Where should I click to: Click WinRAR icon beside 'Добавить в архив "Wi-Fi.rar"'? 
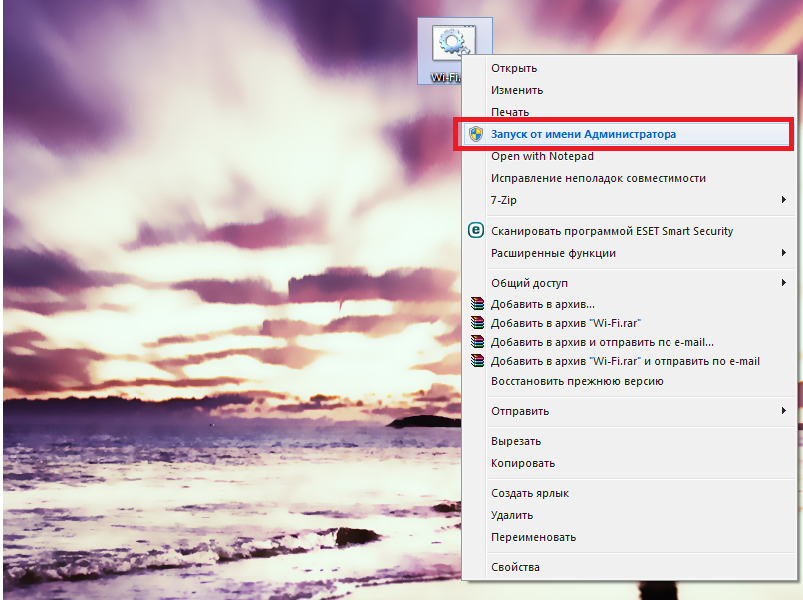[x=477, y=323]
